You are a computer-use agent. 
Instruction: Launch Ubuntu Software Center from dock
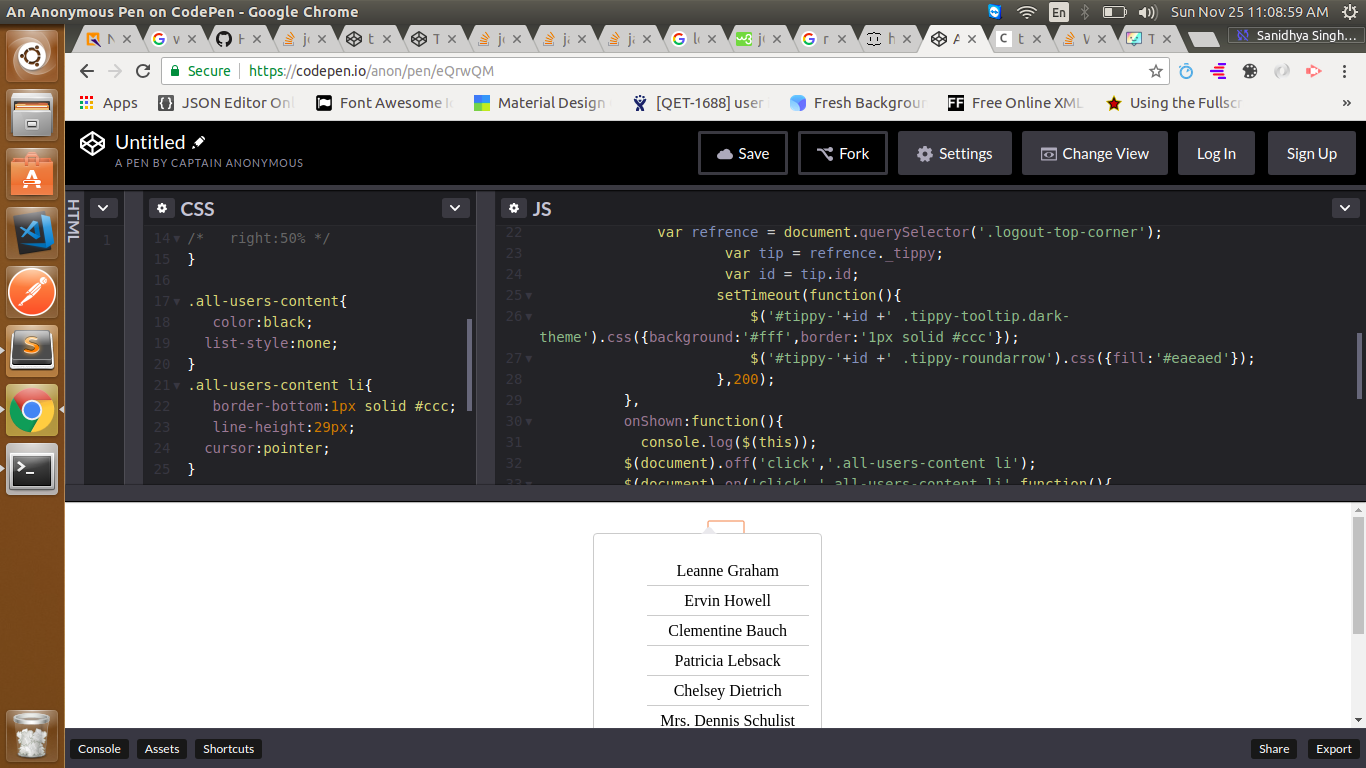pos(32,174)
